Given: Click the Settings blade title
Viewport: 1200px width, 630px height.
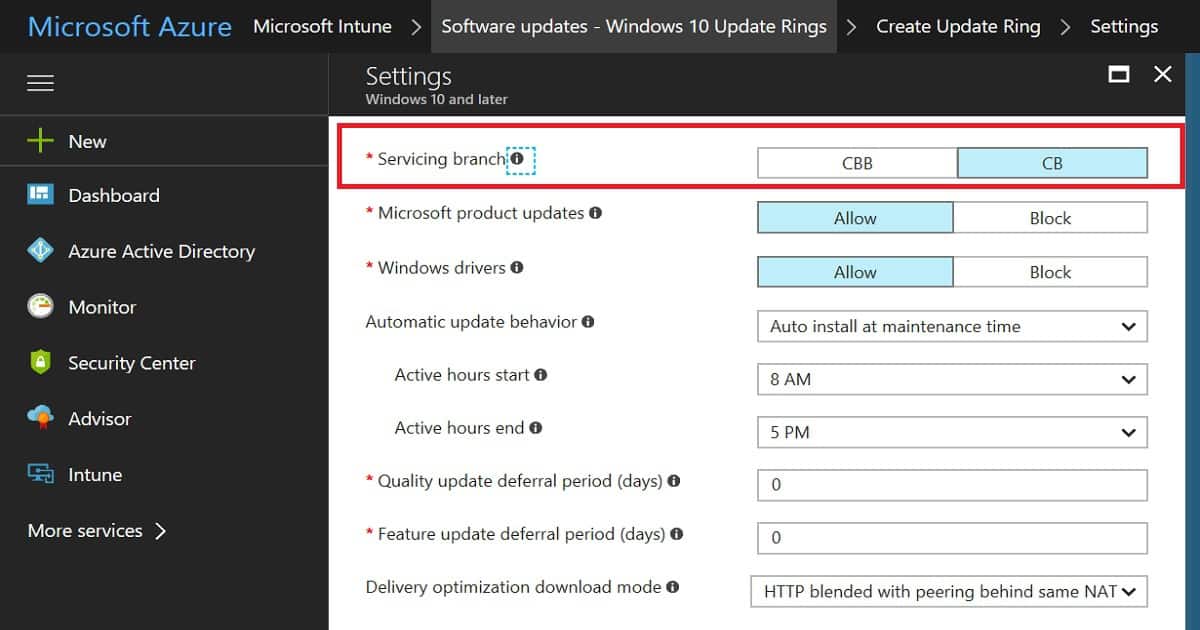Looking at the screenshot, I should [408, 76].
